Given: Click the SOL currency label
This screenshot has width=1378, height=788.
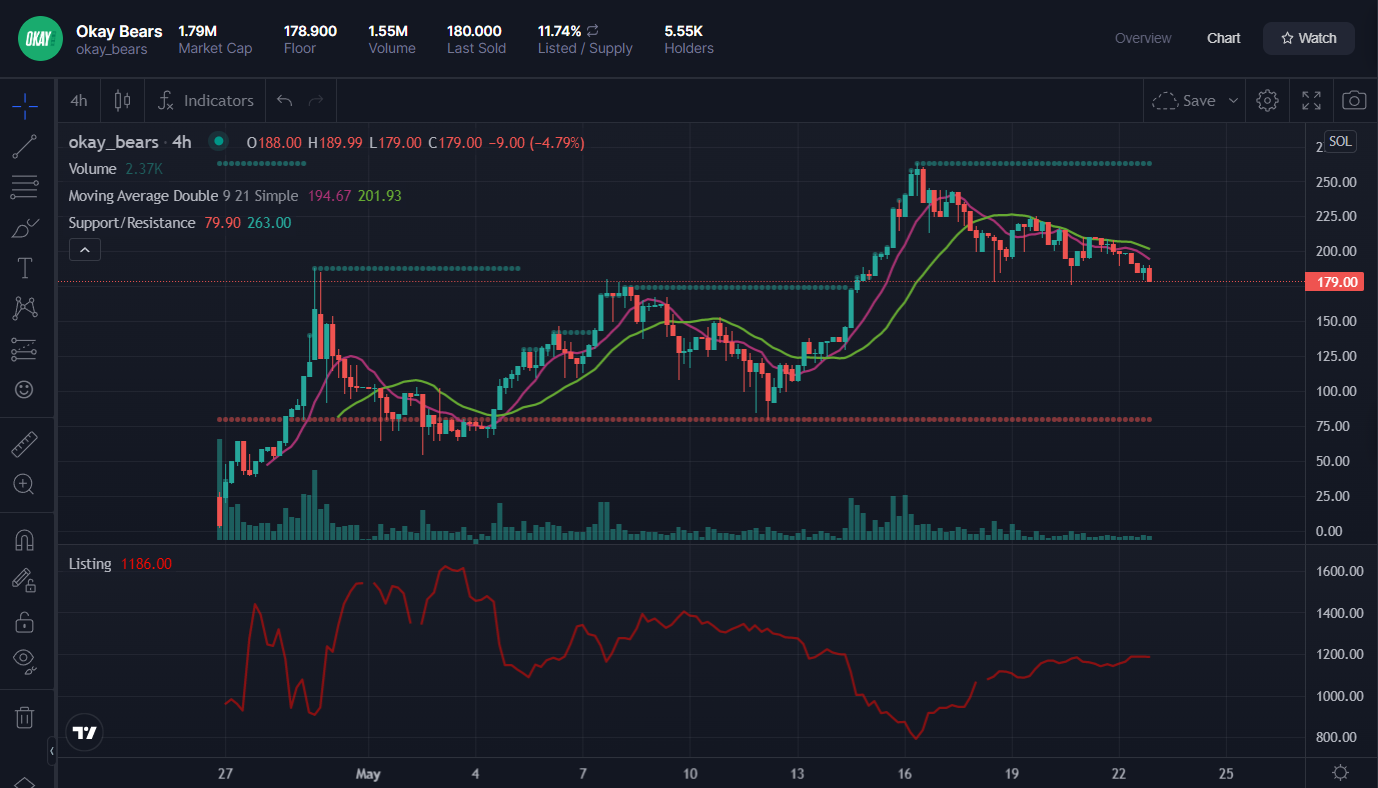Looking at the screenshot, I should (1340, 141).
